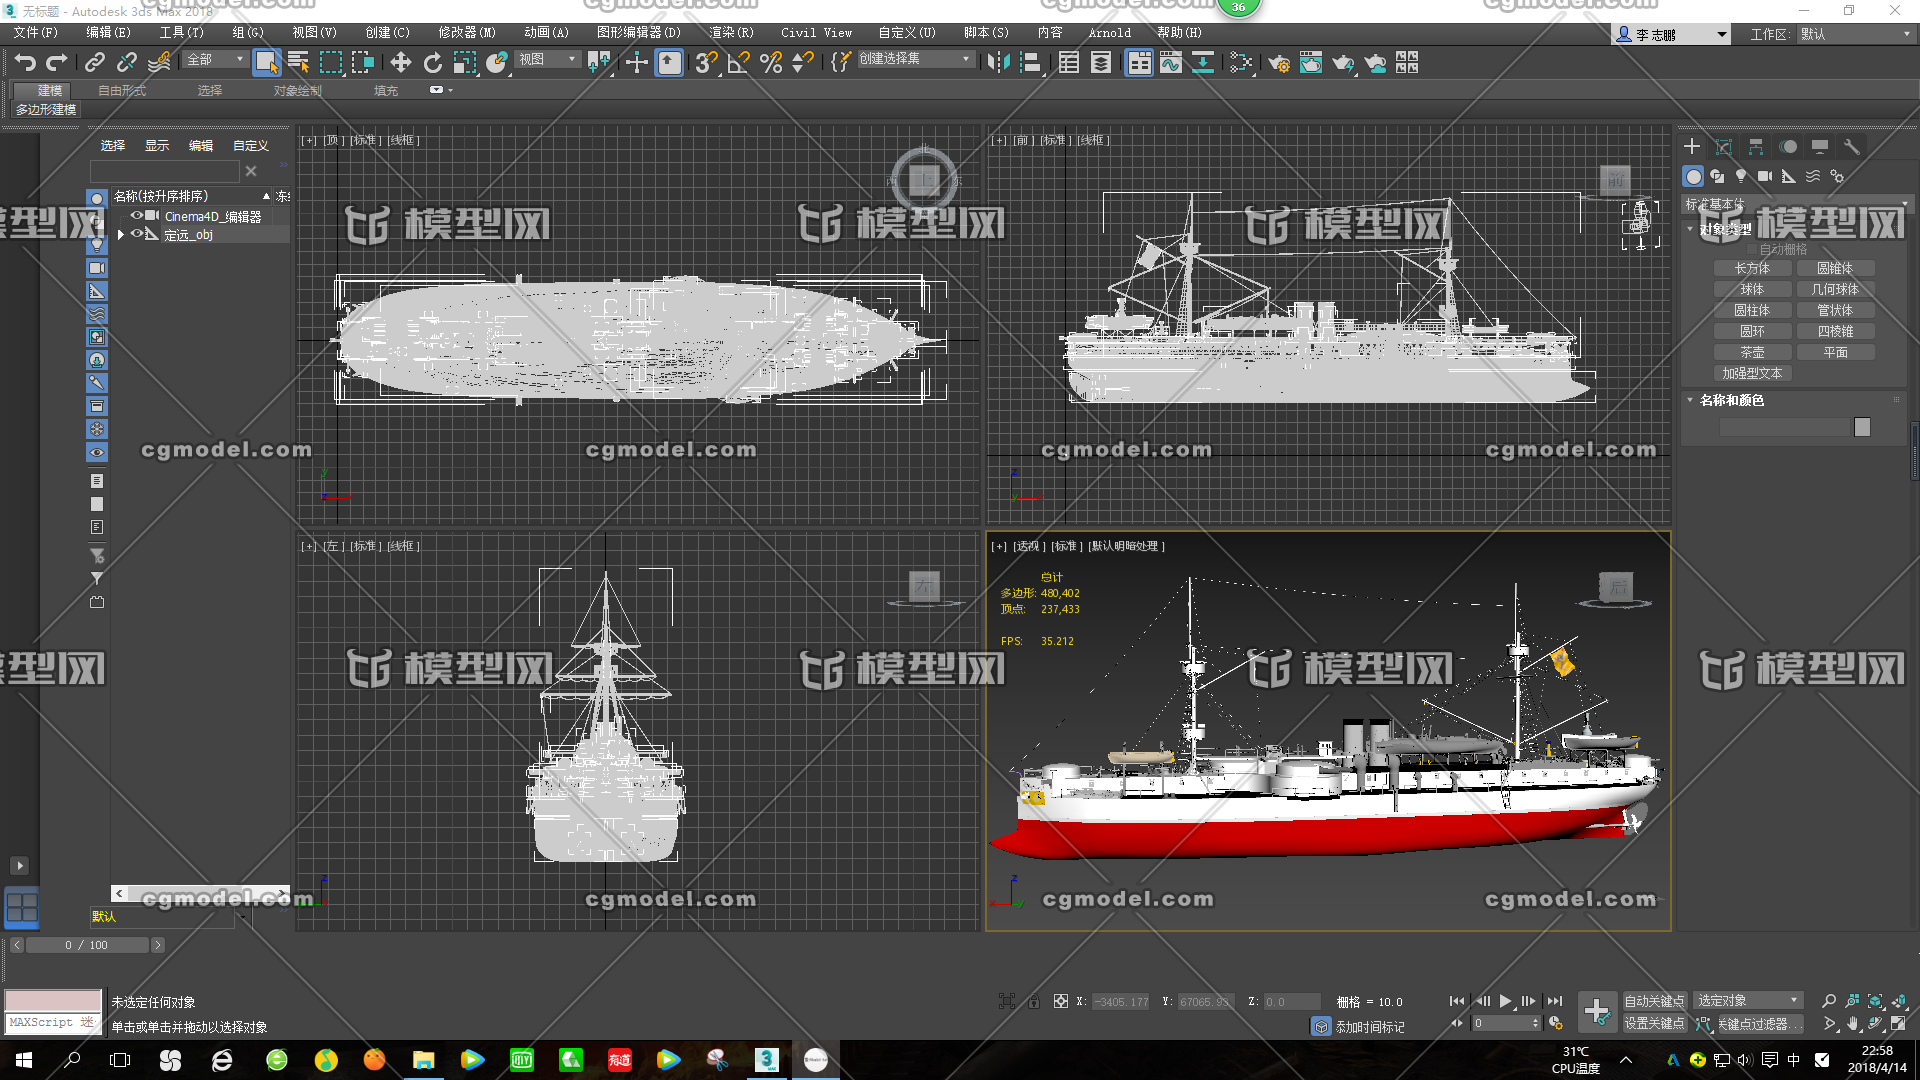Toggle the 3D Snaps button
This screenshot has height=1080, width=1920.
(706, 63)
